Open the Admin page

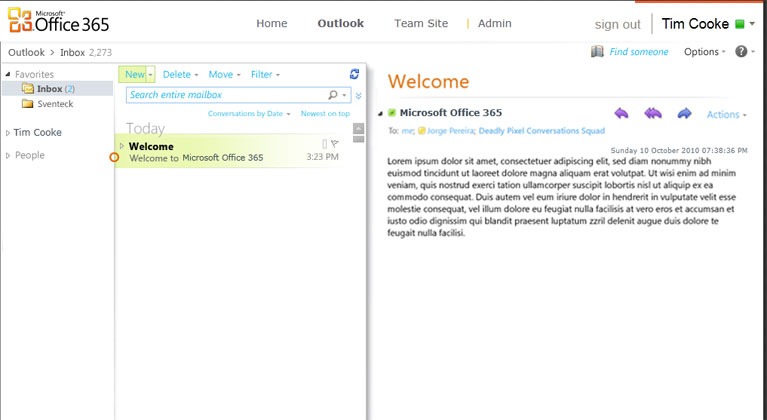tap(494, 23)
